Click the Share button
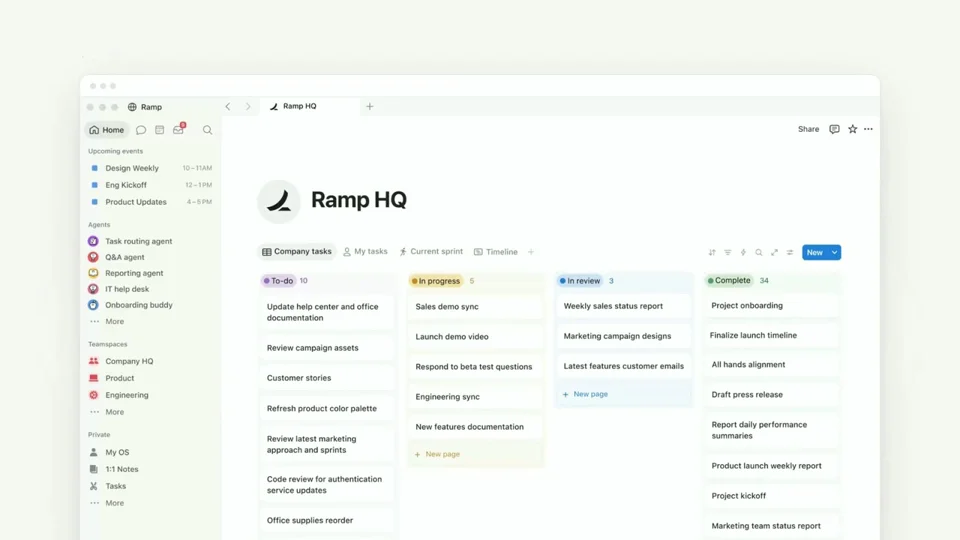960x540 pixels. click(x=808, y=129)
